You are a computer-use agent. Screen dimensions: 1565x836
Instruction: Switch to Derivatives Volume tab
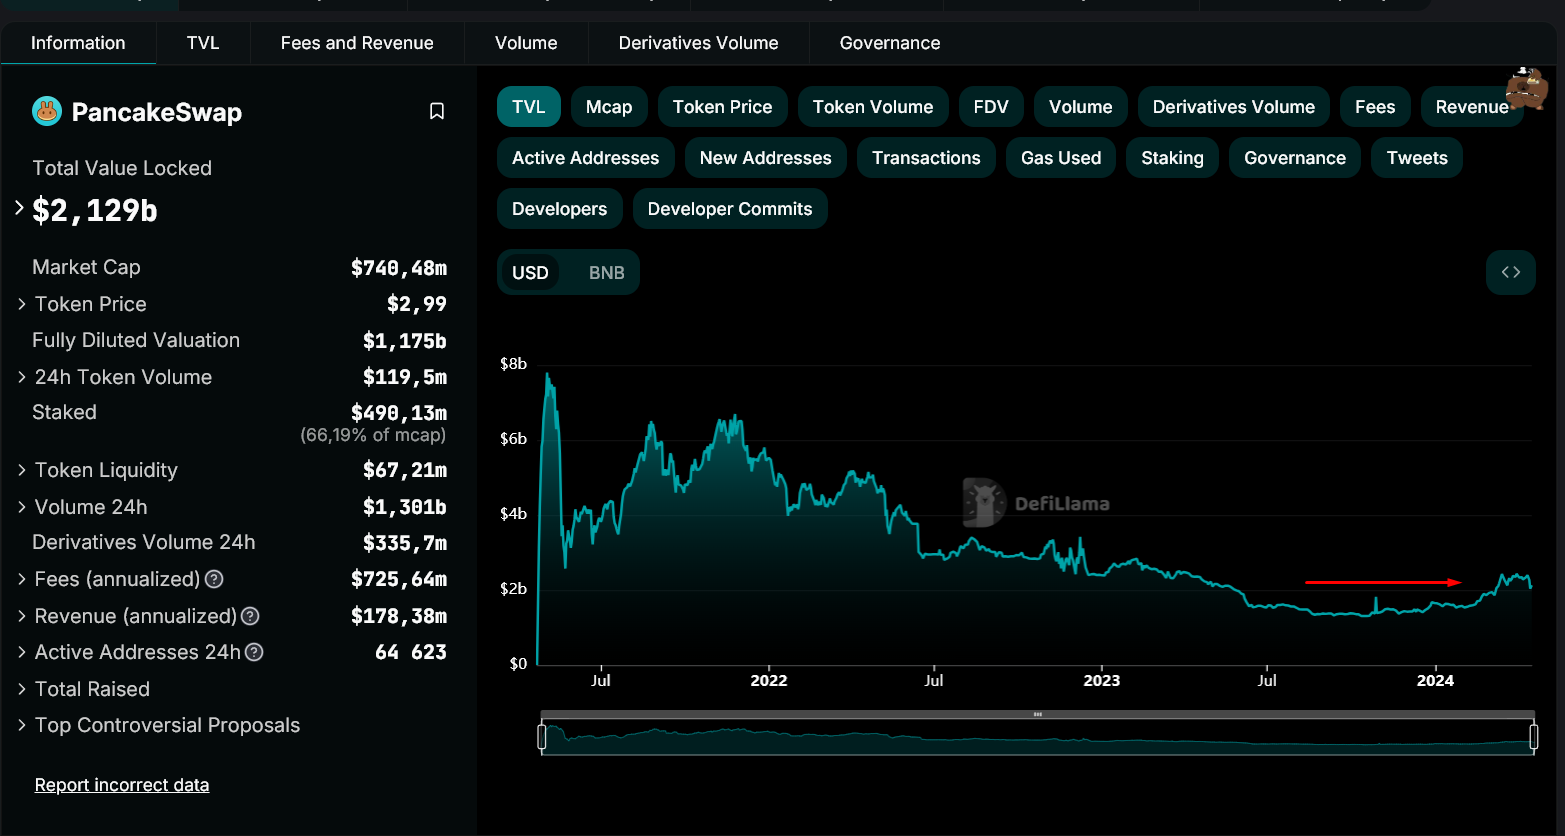(x=698, y=43)
